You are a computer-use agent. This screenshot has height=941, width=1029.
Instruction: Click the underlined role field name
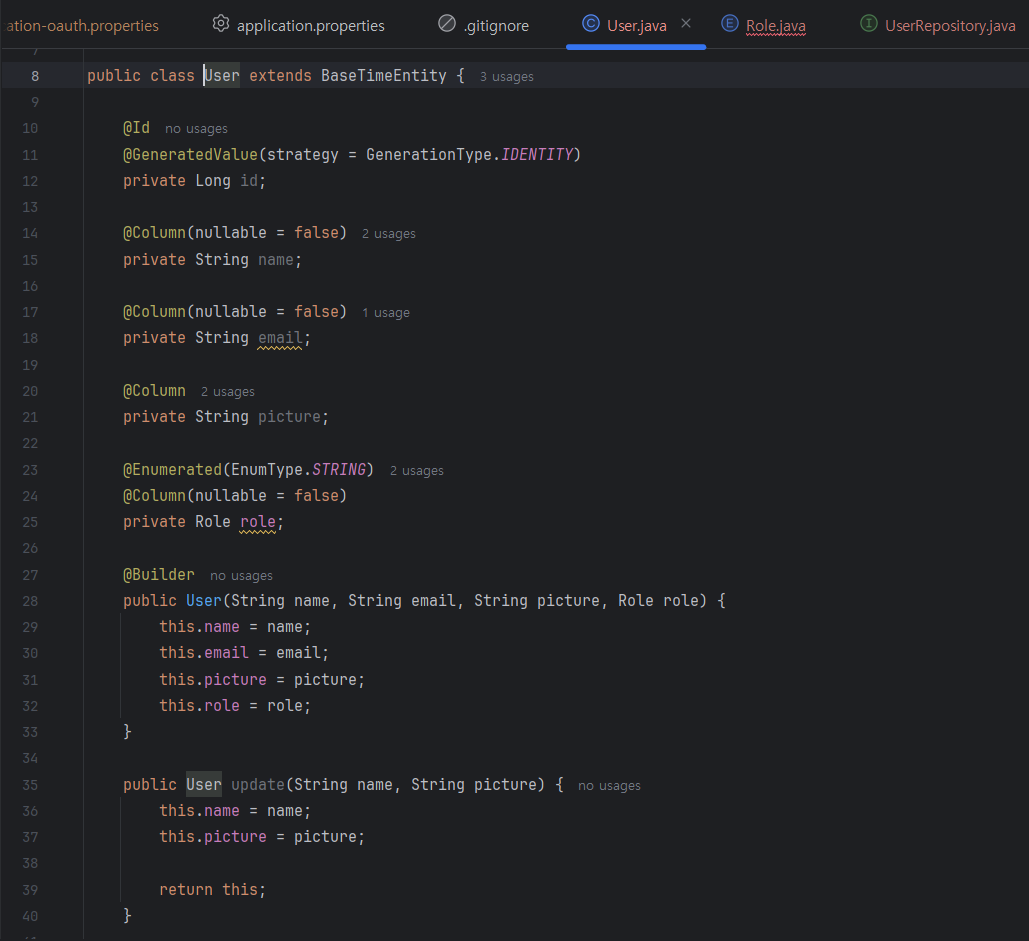[x=258, y=522]
